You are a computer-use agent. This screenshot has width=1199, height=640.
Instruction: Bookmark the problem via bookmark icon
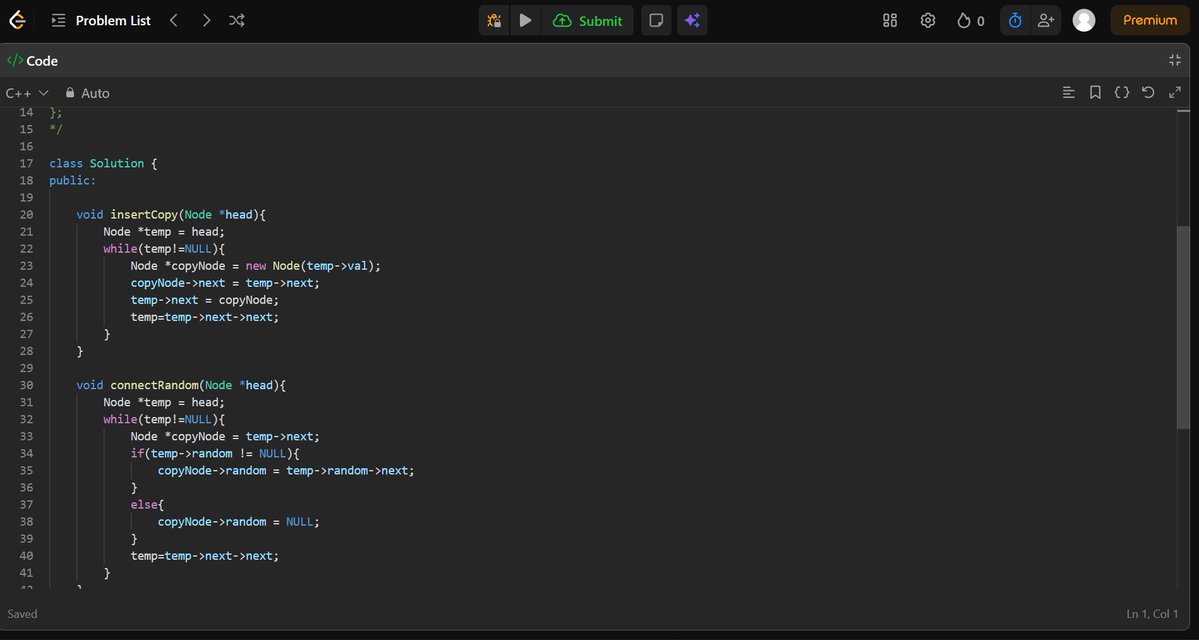(1095, 92)
